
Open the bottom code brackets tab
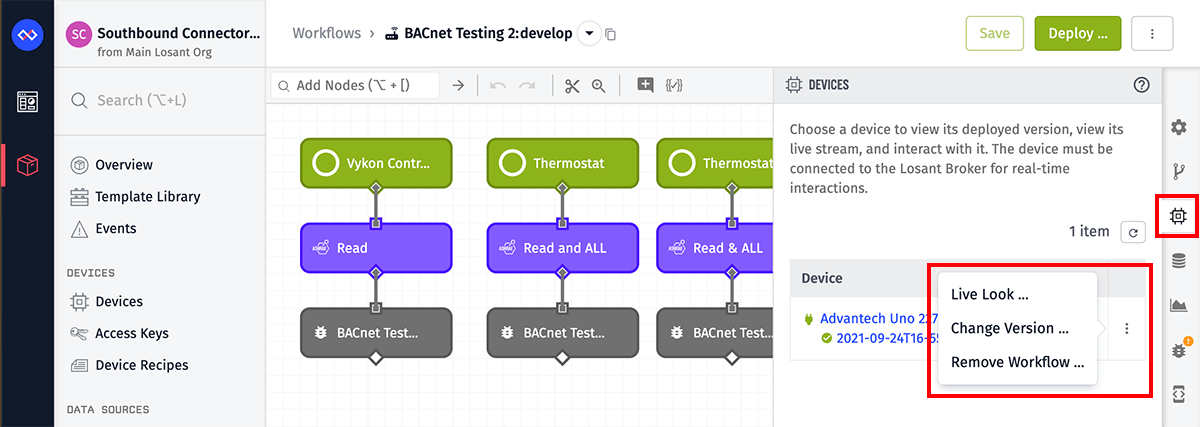(x=1179, y=394)
